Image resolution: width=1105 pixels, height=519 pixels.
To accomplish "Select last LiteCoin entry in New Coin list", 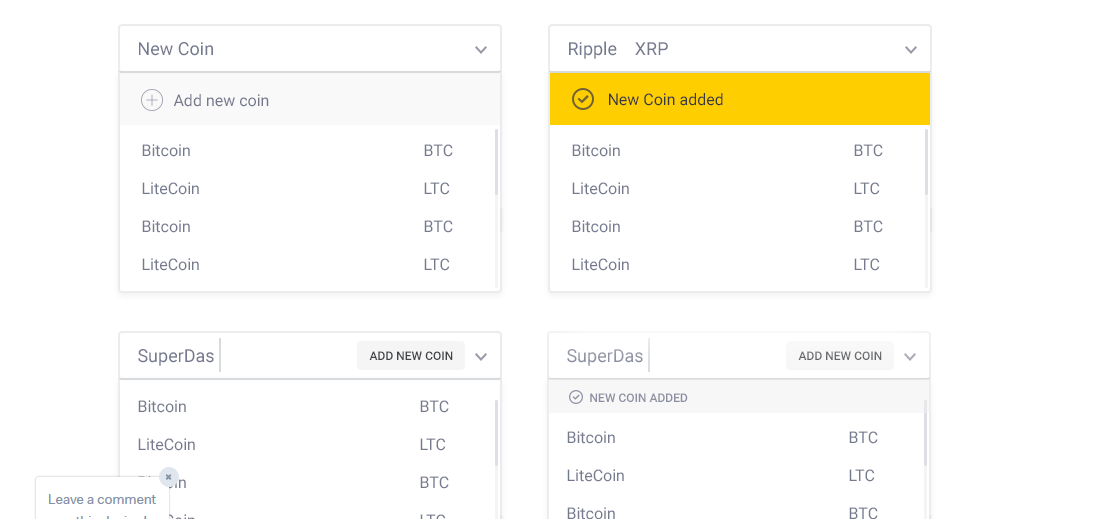I will coord(297,265).
